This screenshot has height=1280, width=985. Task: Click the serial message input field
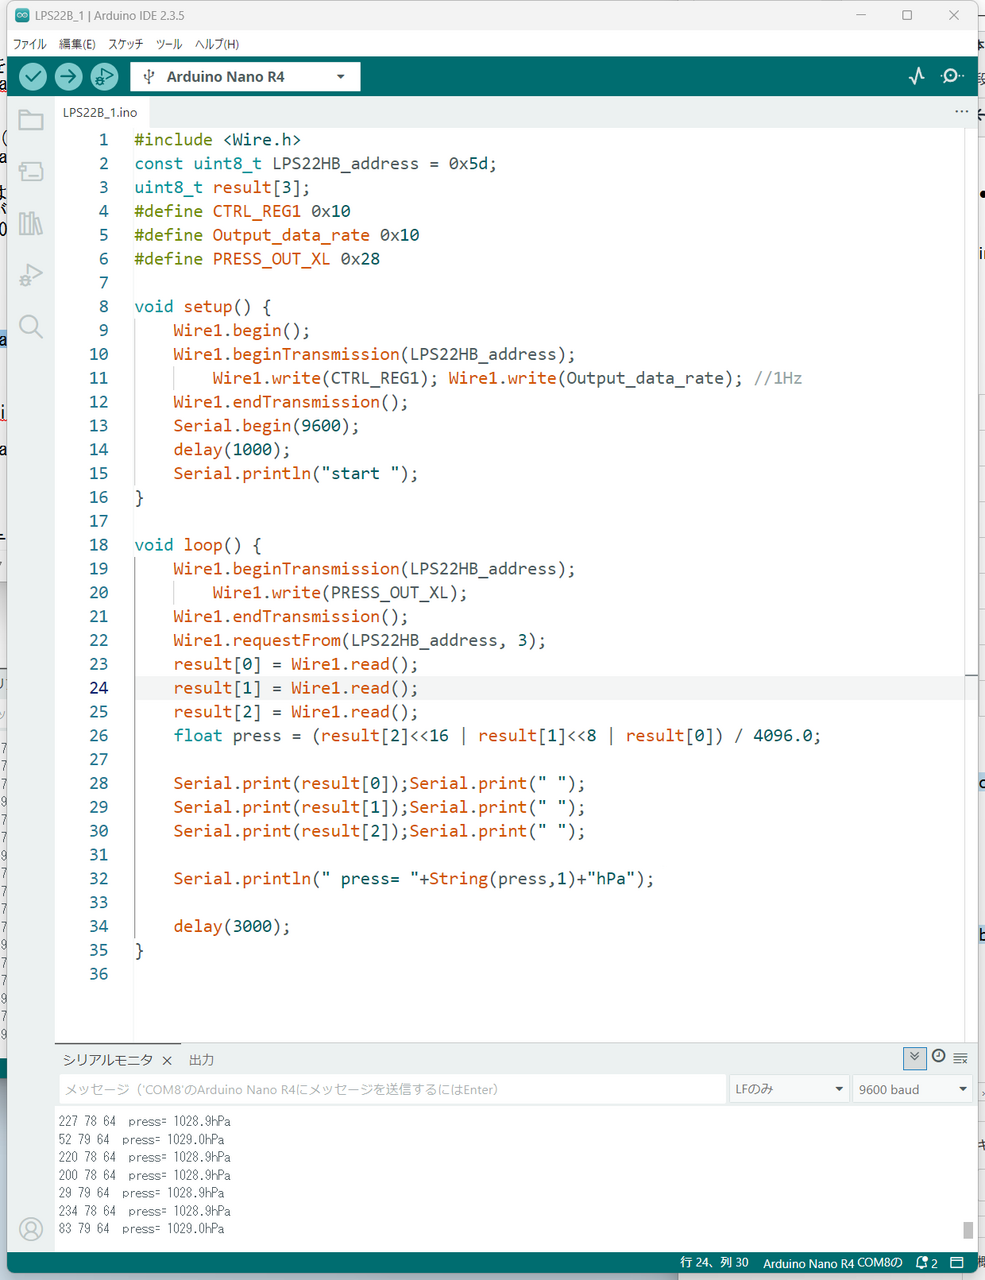[392, 1089]
